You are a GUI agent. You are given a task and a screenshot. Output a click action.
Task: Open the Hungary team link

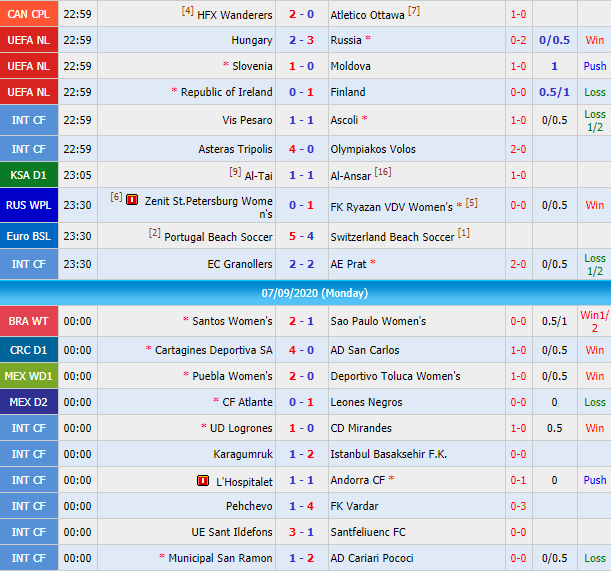point(252,40)
